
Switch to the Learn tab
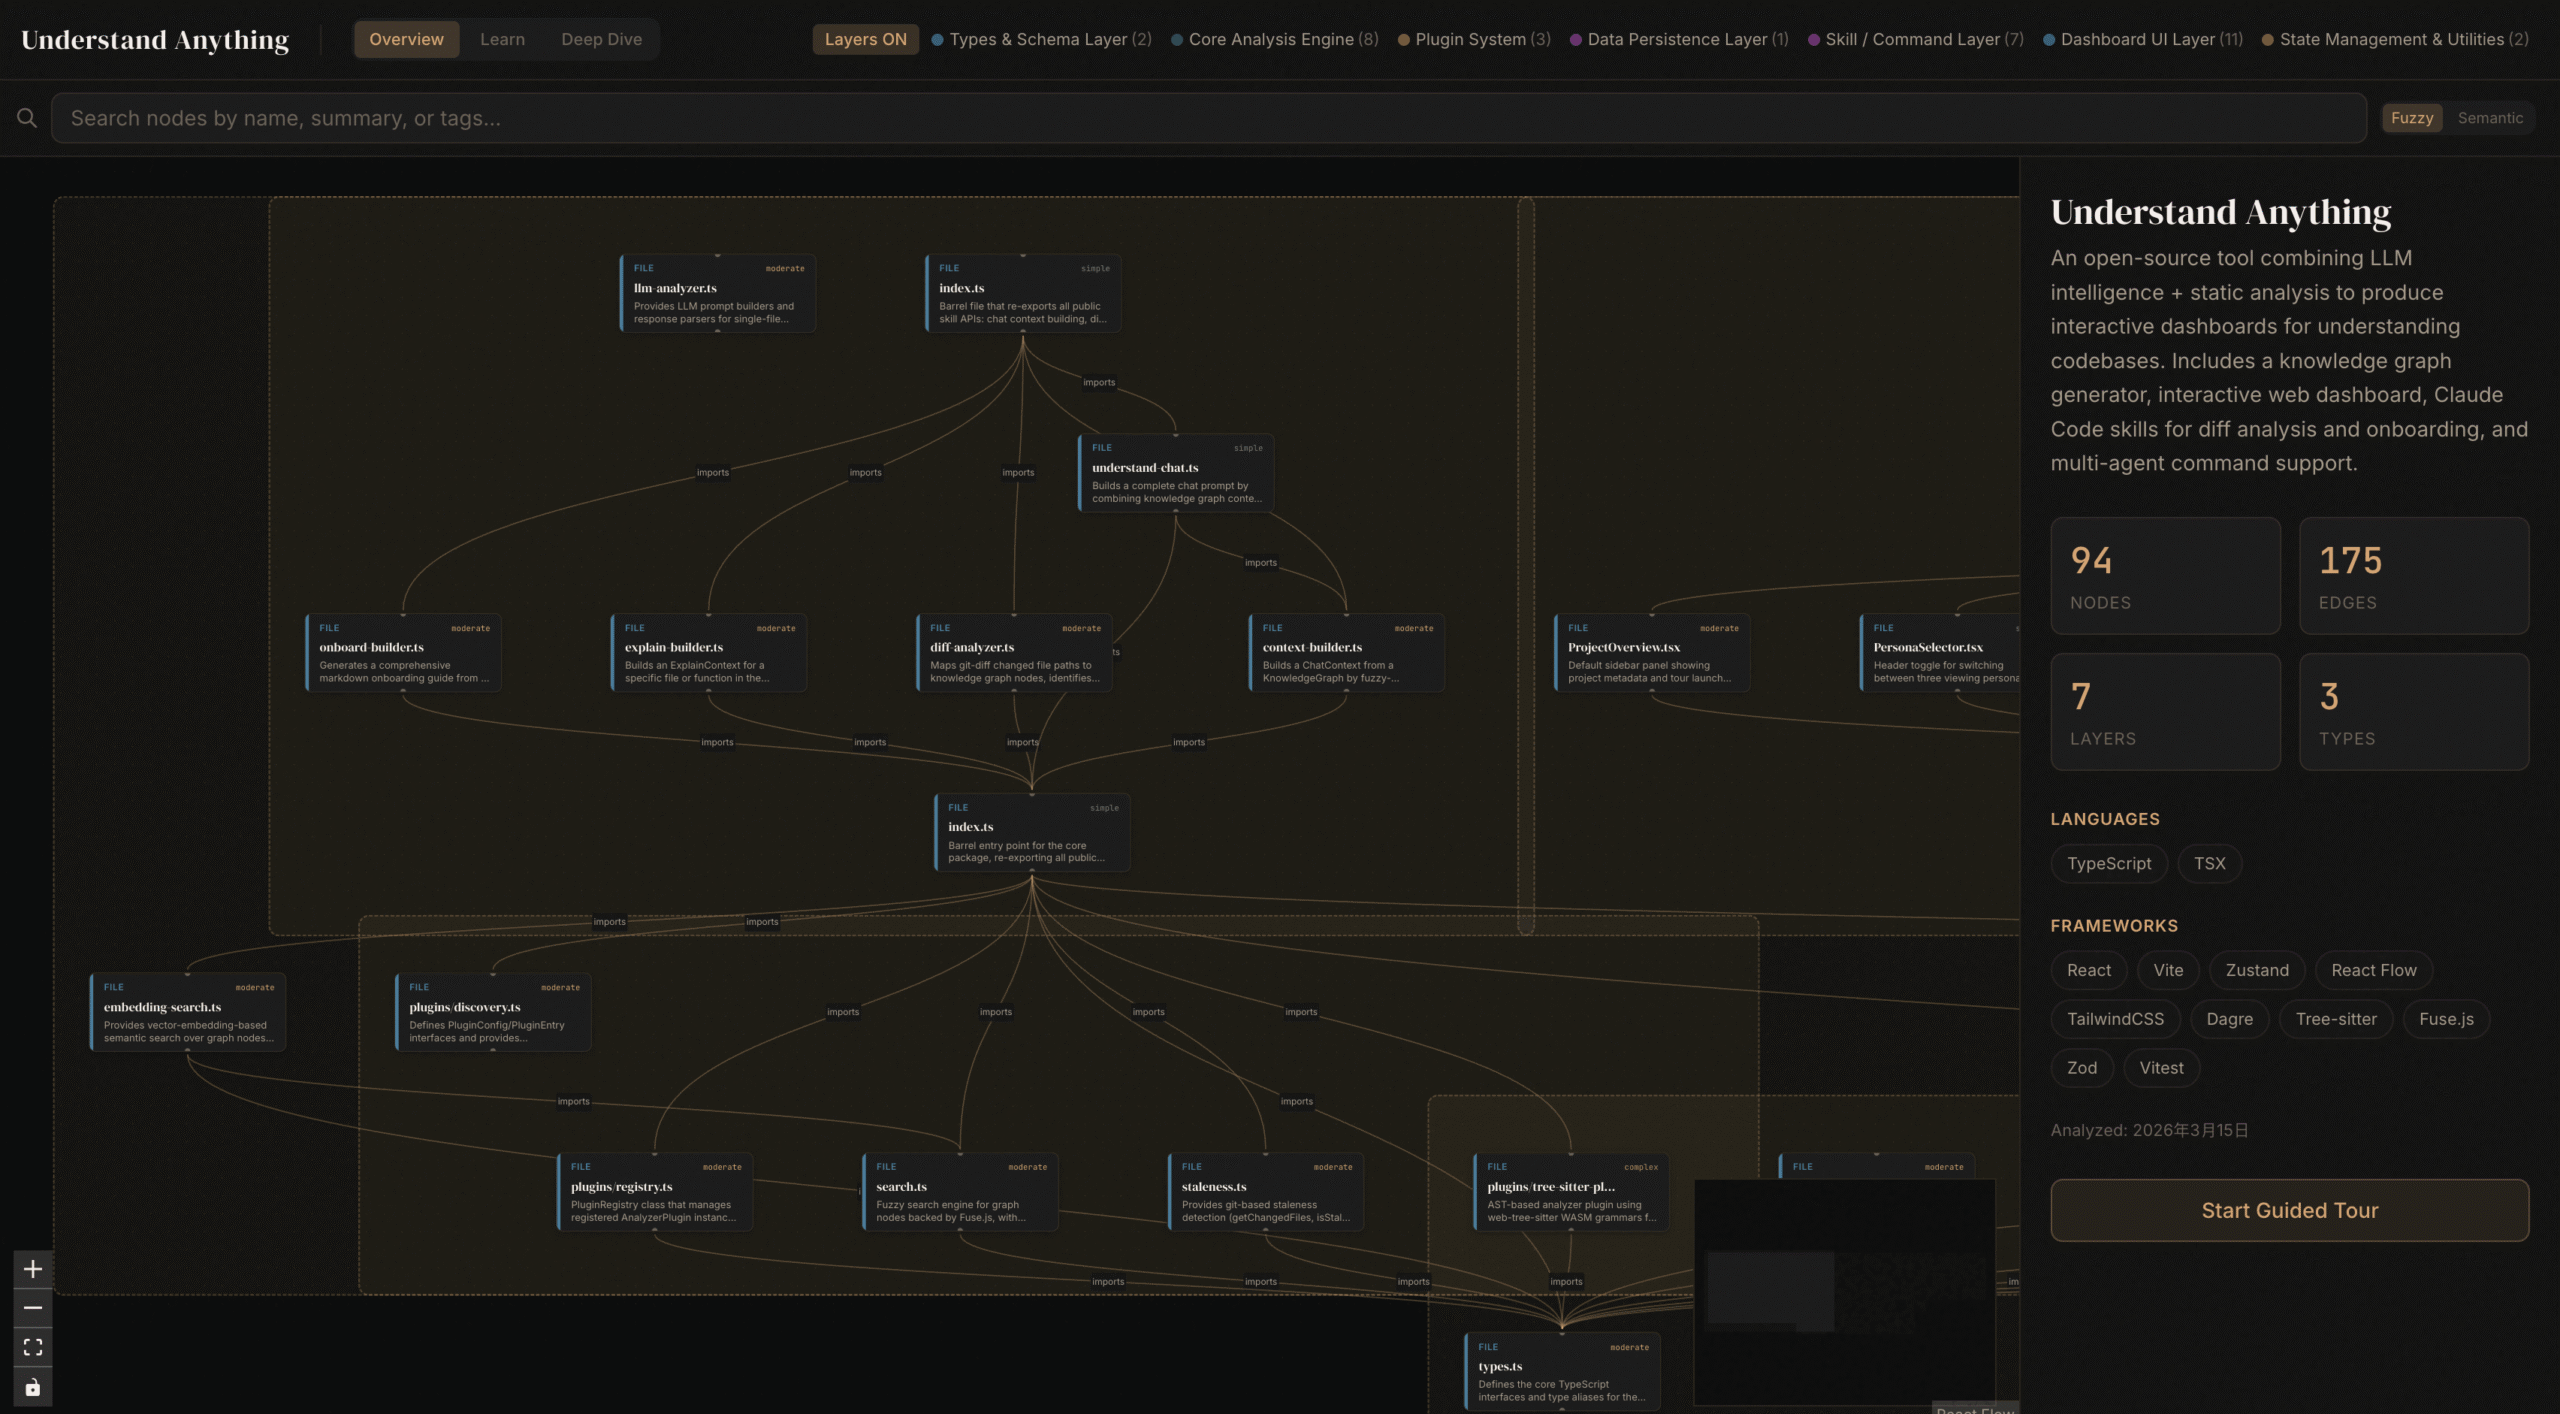[503, 39]
